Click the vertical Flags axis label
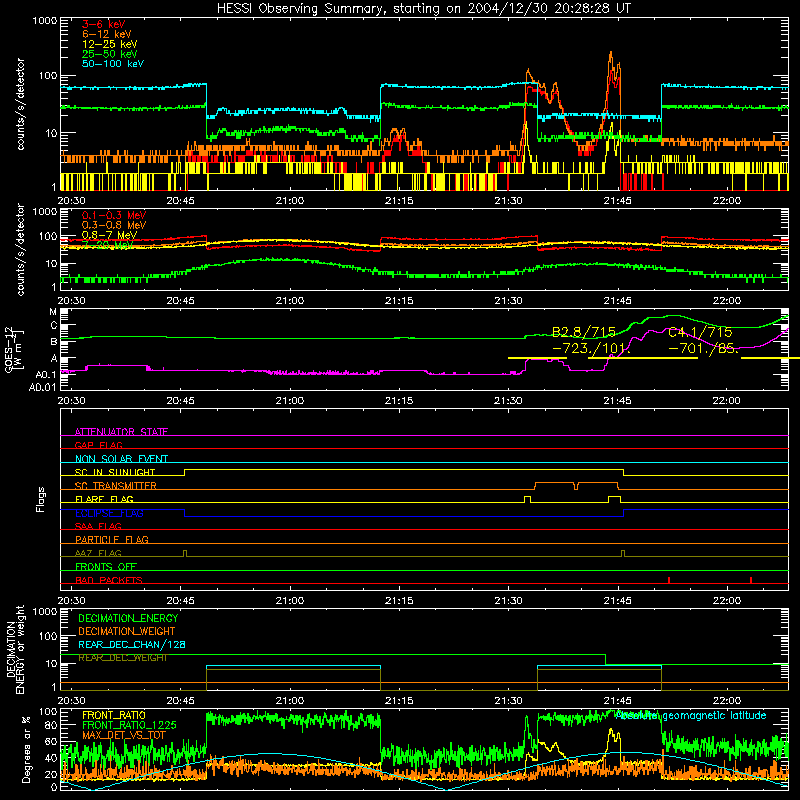Viewport: 800px width, 800px height. 40,499
